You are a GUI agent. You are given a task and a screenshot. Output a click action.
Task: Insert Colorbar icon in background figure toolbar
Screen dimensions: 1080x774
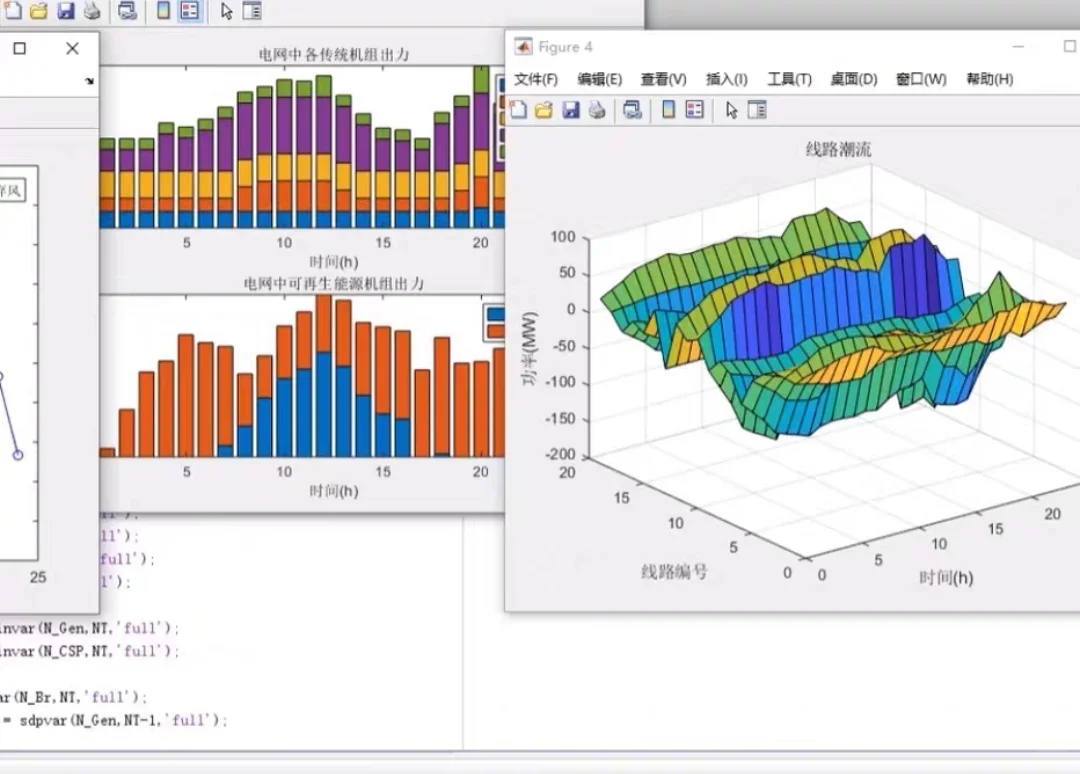coord(163,10)
